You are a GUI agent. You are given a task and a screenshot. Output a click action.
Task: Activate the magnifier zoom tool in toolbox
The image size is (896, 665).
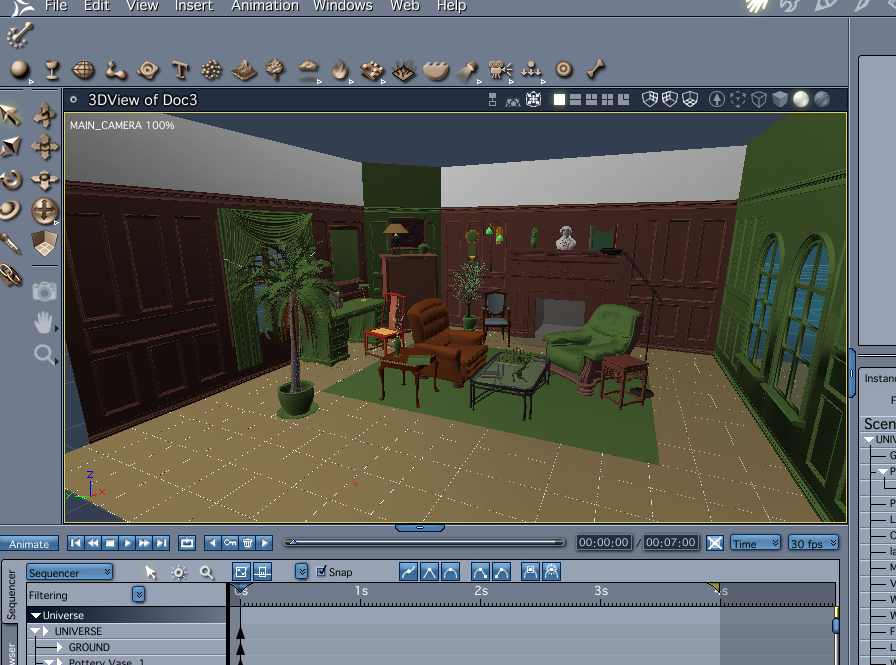click(x=43, y=355)
